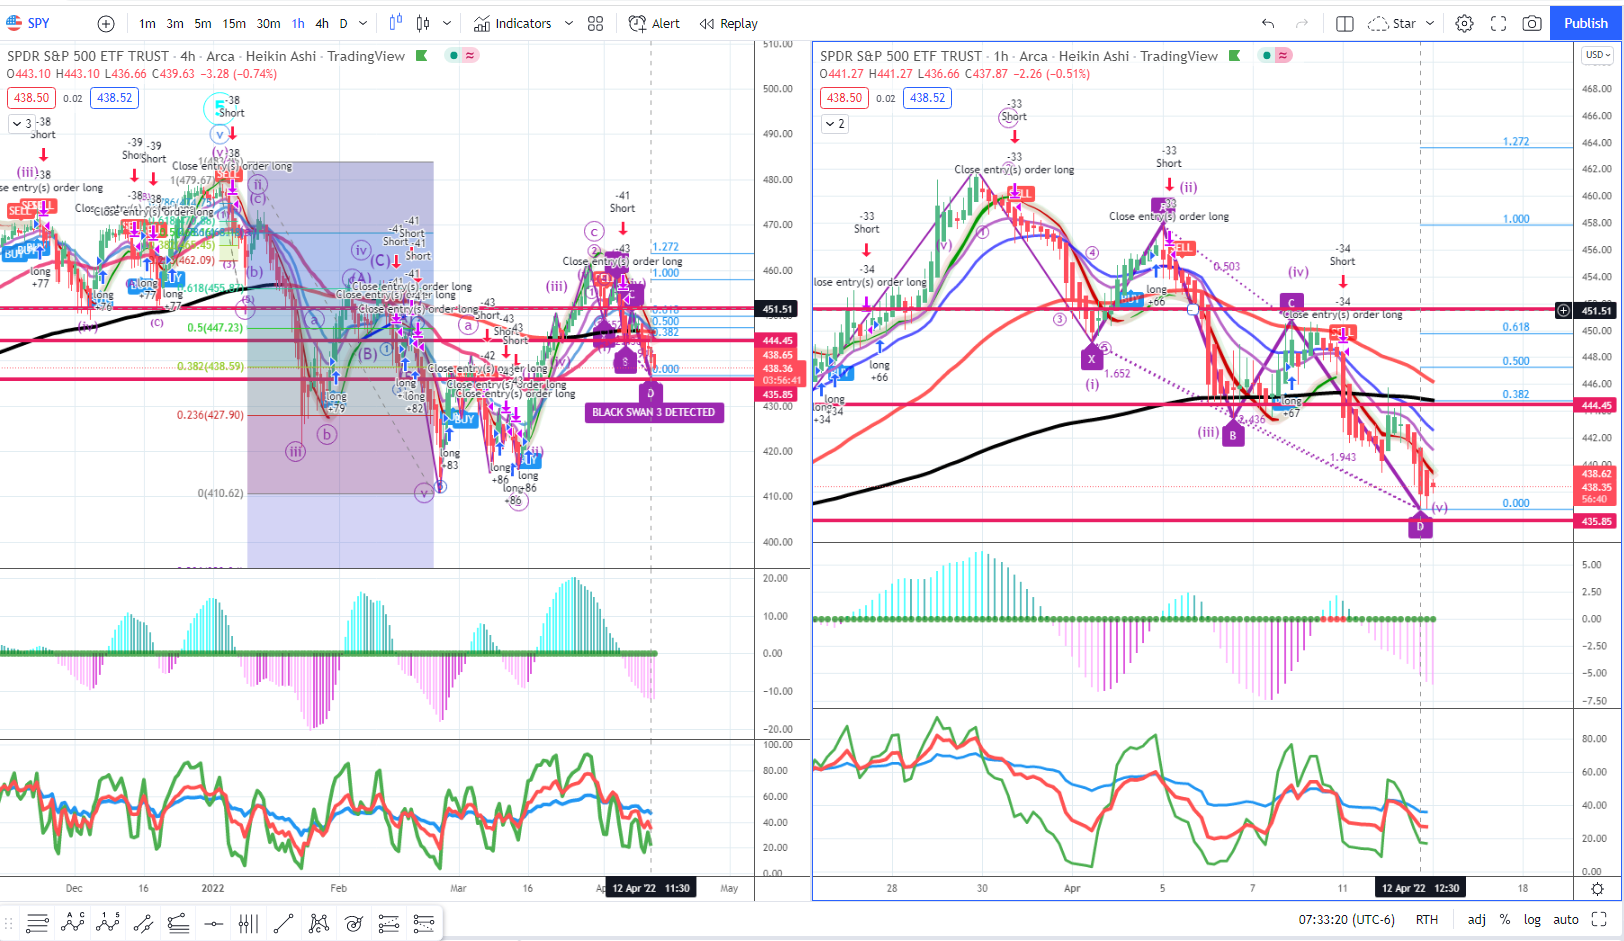The height and width of the screenshot is (941, 1624).
Task: Open the chart layout selector icon
Action: 1345,23
